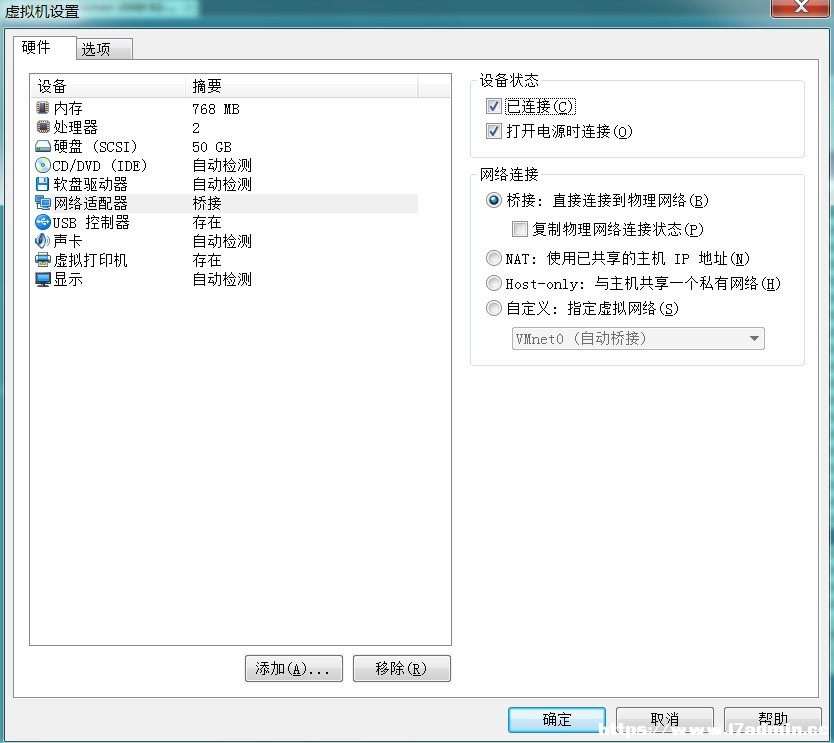The height and width of the screenshot is (743, 834).
Task: Click the 取消 cancel button
Action: click(665, 720)
